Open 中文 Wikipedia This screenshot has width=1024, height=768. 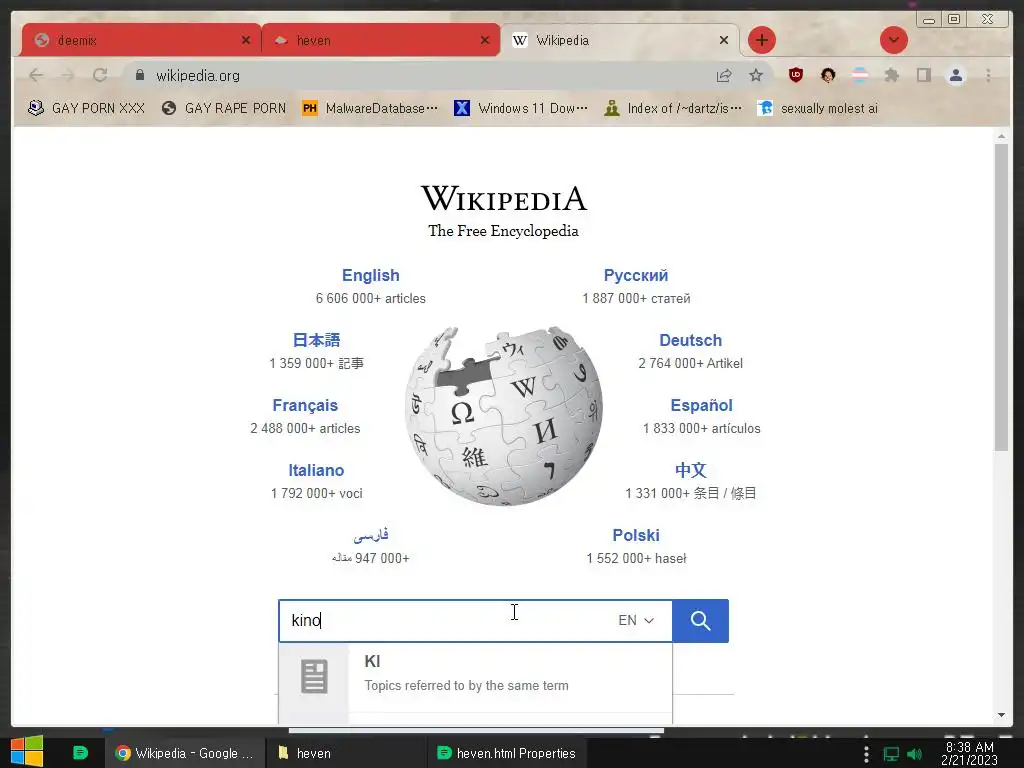[x=690, y=470]
